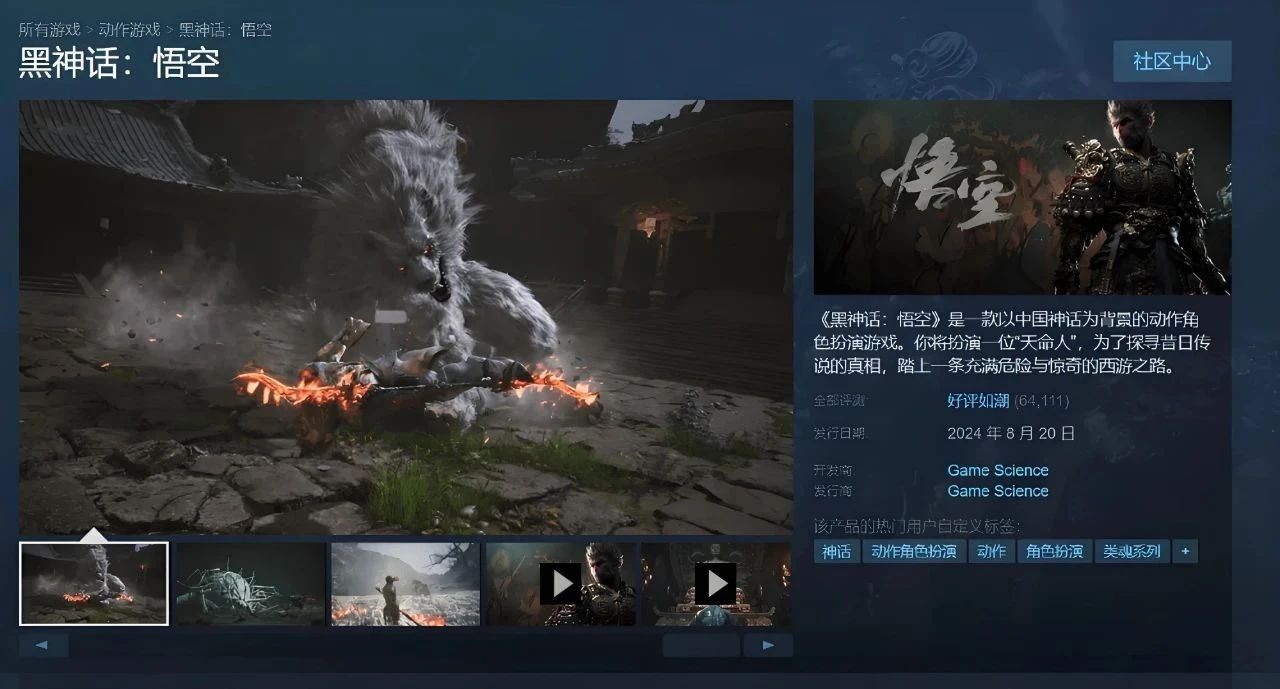The width and height of the screenshot is (1280, 689).
Task: Click the right arrow under the thumbnails
Action: pos(768,645)
